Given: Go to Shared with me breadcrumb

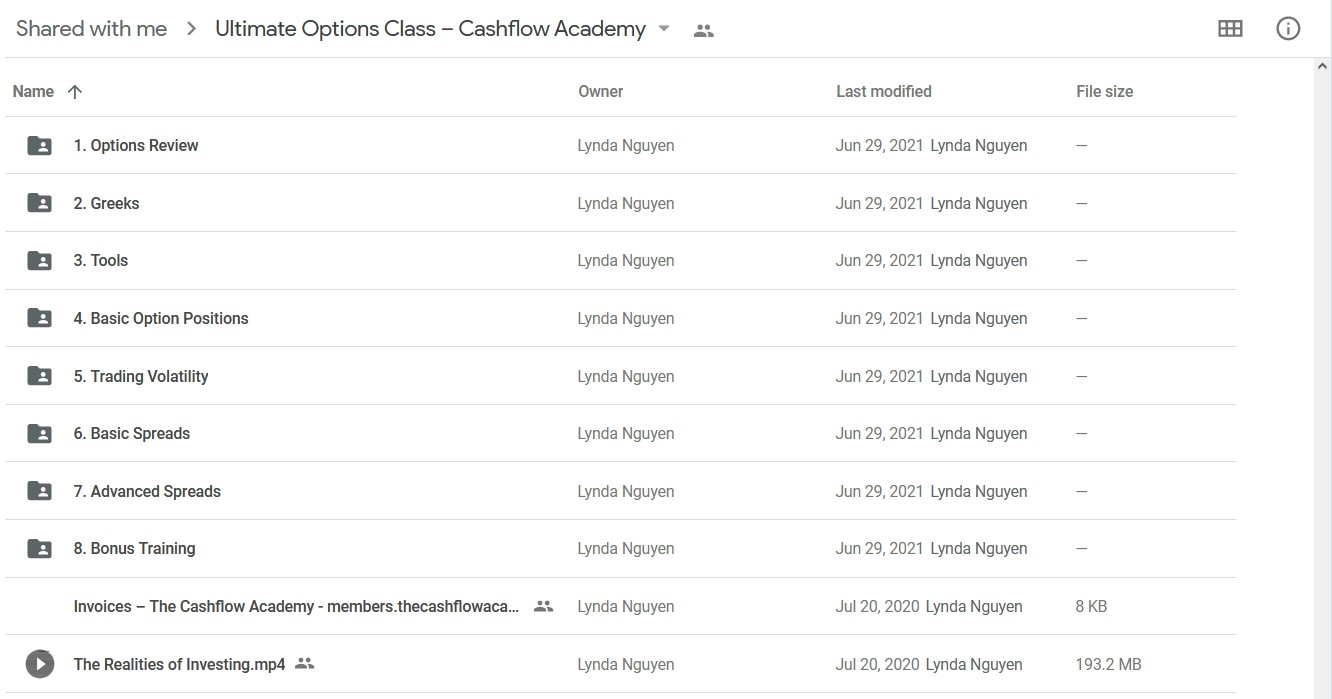Looking at the screenshot, I should 91,29.
